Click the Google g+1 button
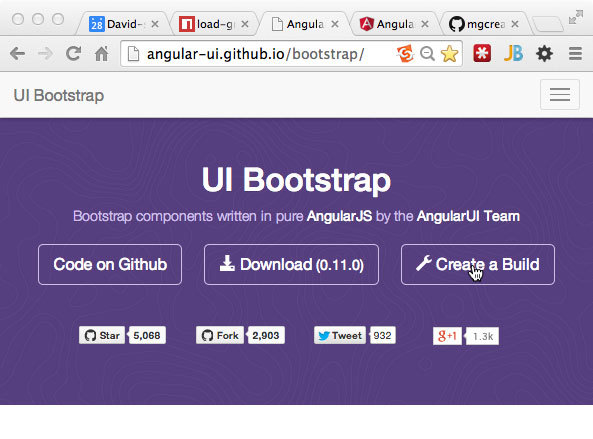Viewport: 593px width, 439px height. [x=447, y=336]
